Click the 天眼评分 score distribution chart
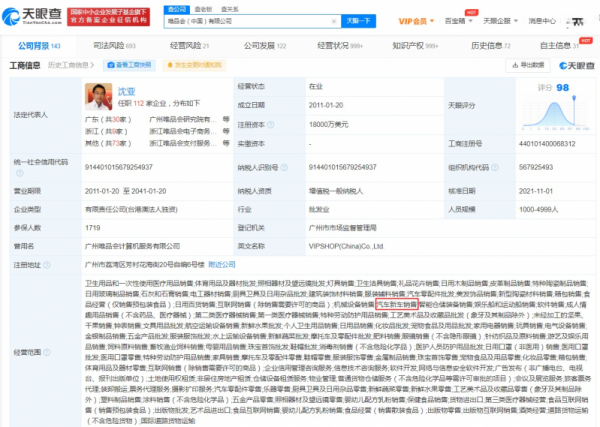 point(555,114)
